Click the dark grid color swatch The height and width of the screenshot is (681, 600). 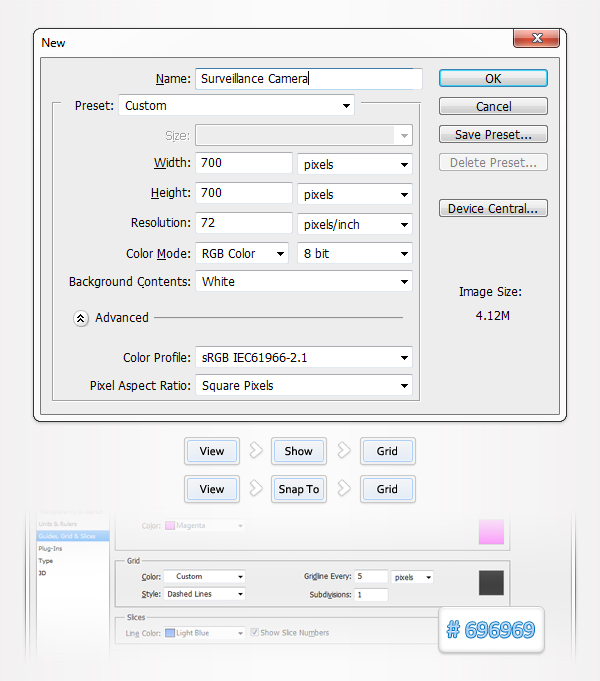click(x=492, y=584)
